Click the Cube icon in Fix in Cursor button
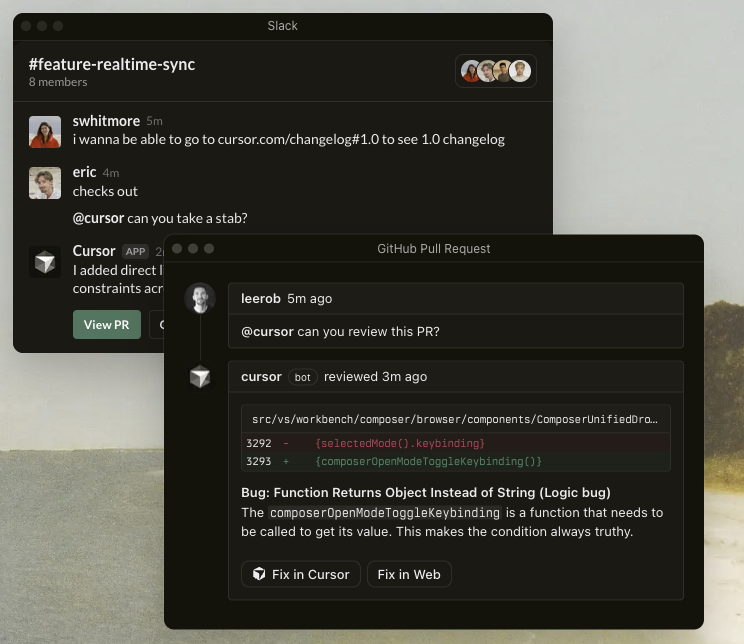Image resolution: width=744 pixels, height=644 pixels. (x=259, y=574)
